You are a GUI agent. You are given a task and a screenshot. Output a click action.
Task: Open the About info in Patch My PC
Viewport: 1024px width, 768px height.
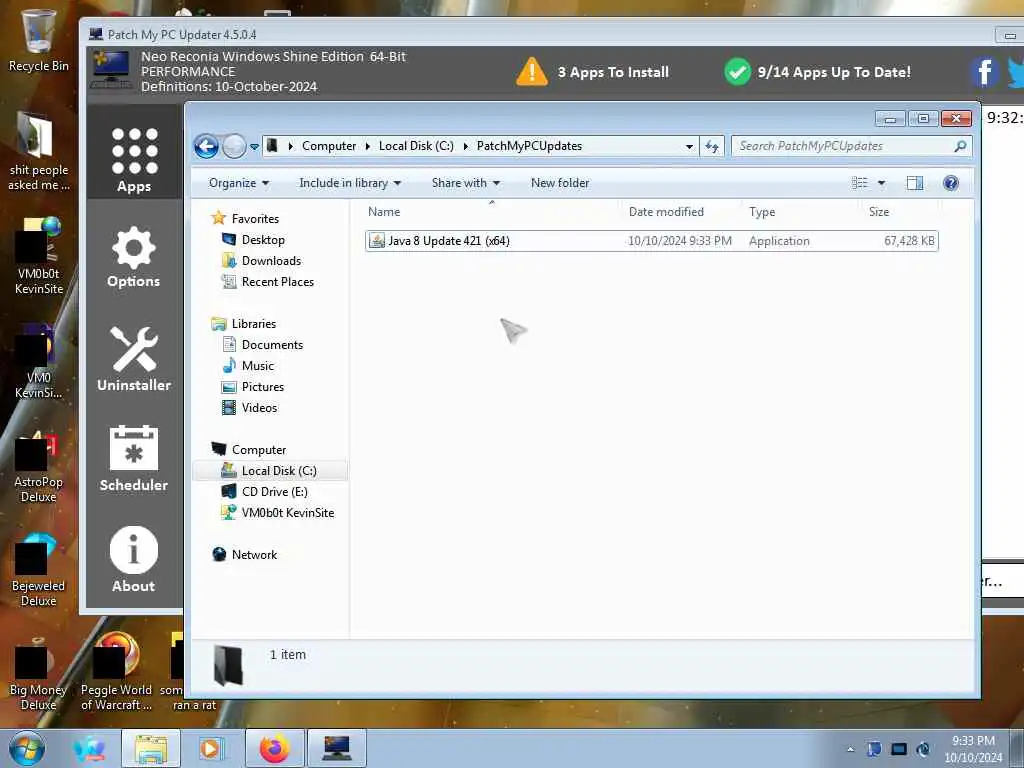(134, 560)
